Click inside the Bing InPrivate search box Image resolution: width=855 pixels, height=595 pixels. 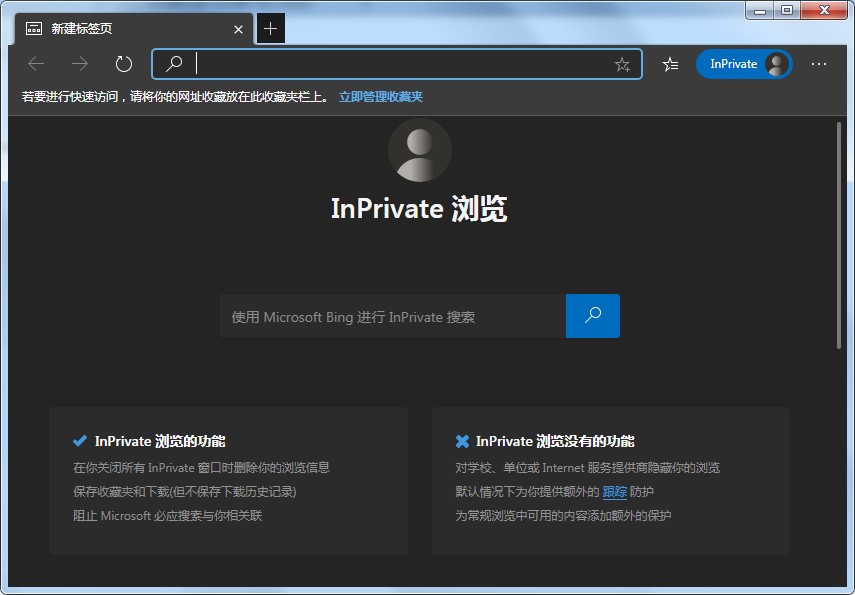pyautogui.click(x=390, y=315)
